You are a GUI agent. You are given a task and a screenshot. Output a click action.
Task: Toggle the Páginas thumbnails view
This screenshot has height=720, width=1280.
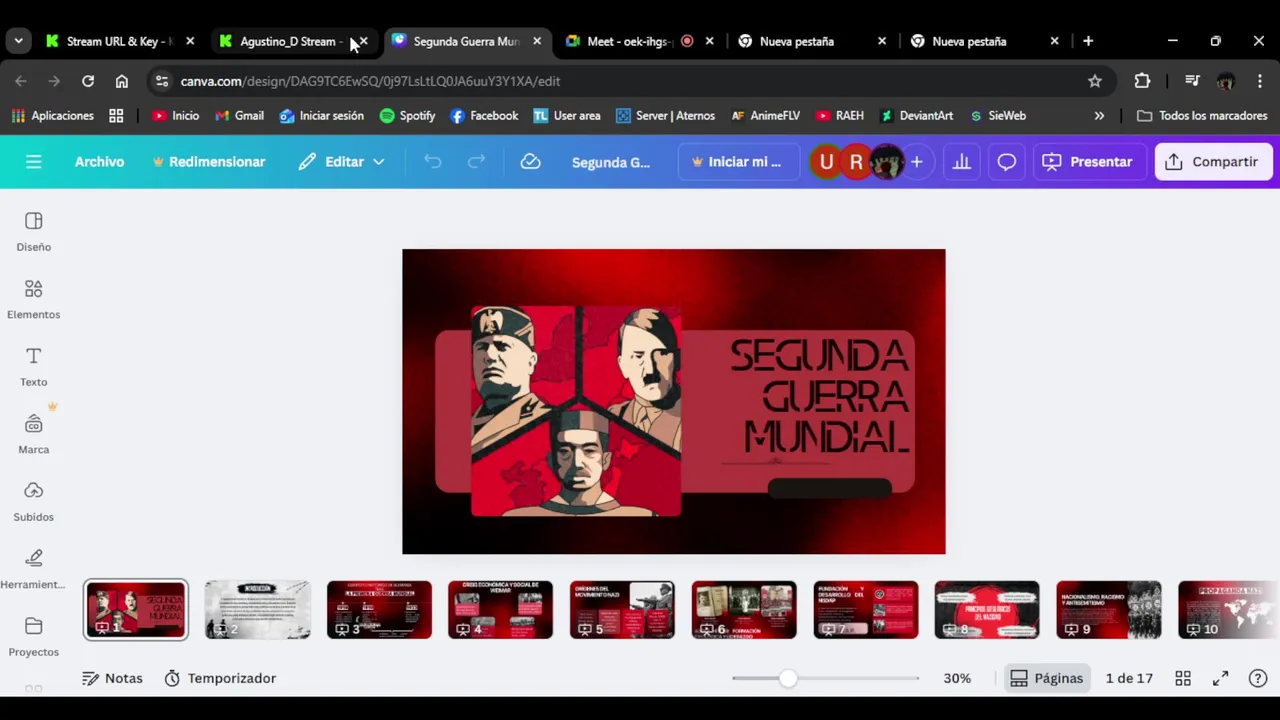tap(1047, 678)
